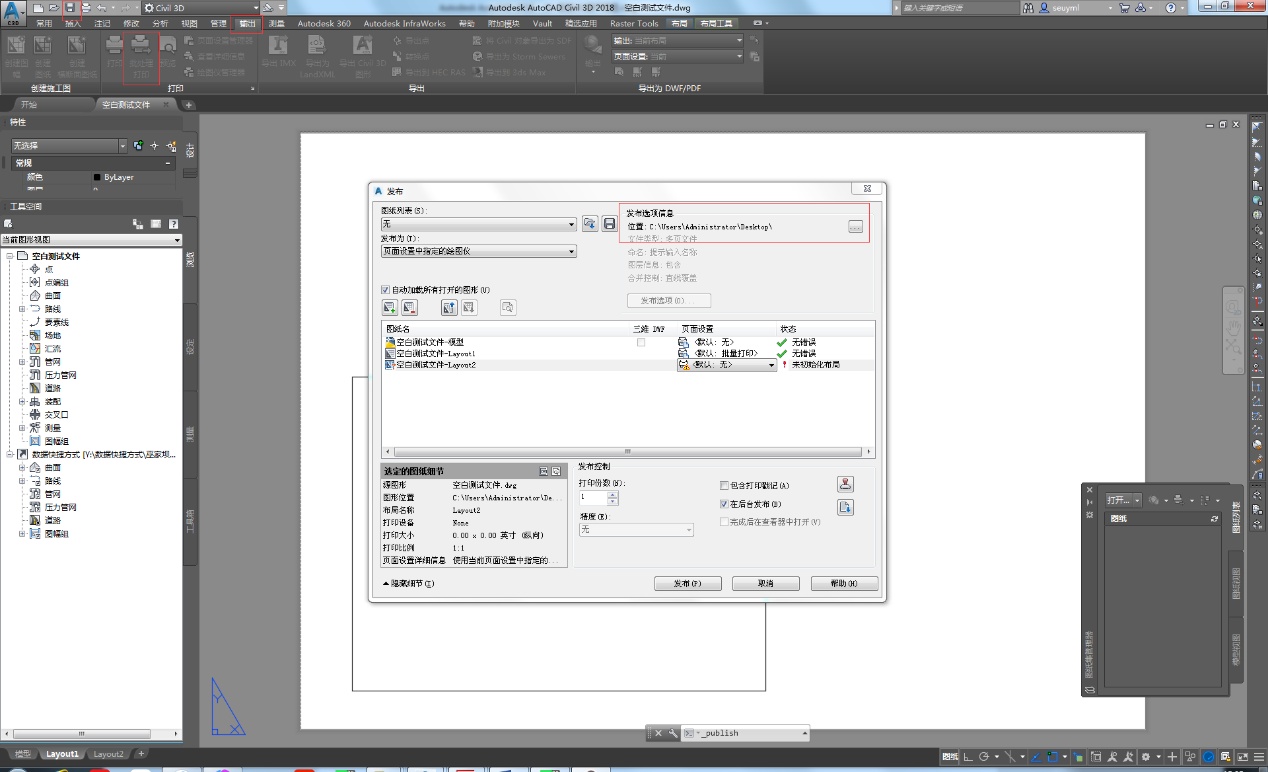Click the 发布(P) button
Image resolution: width=1268 pixels, height=772 pixels.
tap(688, 584)
